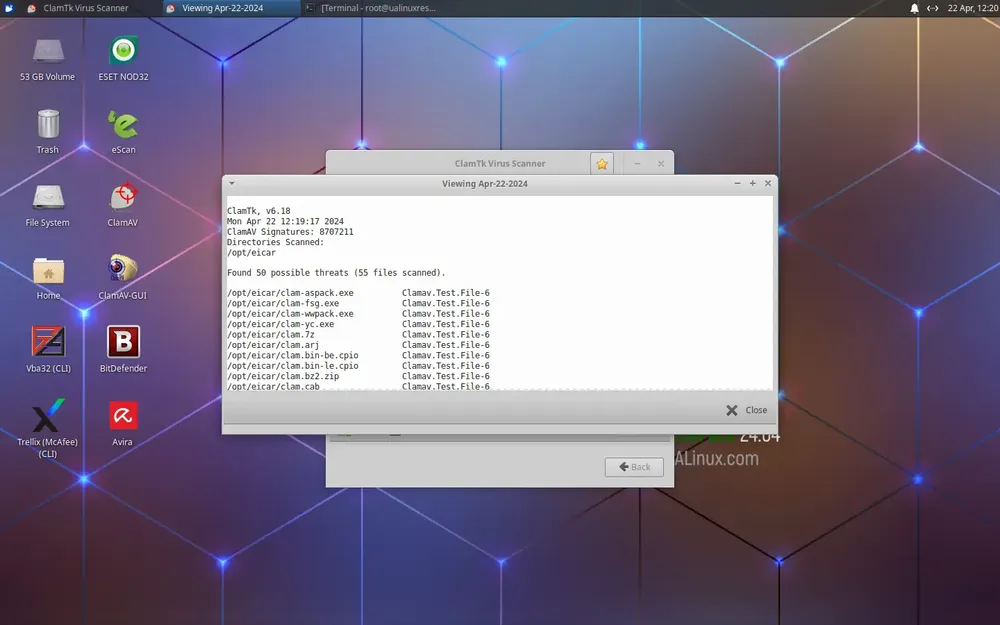Click the clock showing 22 Apr, 12:20
The width and height of the screenshot is (1000, 625).
point(973,8)
